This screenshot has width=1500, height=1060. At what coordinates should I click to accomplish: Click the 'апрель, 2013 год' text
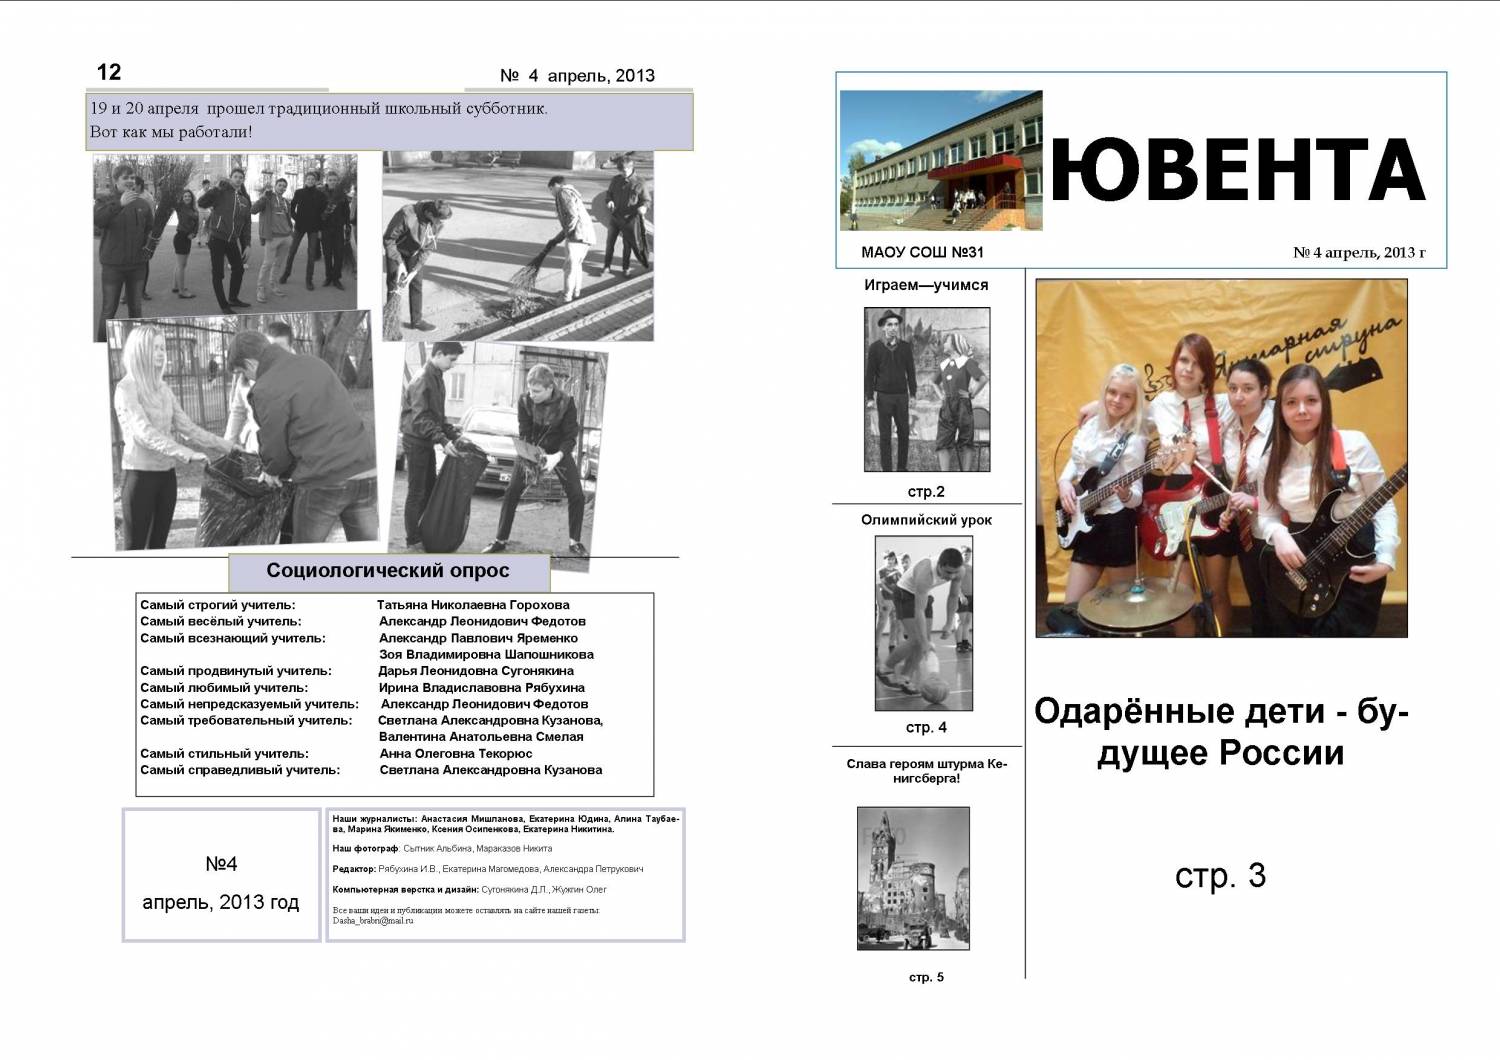pos(221,902)
